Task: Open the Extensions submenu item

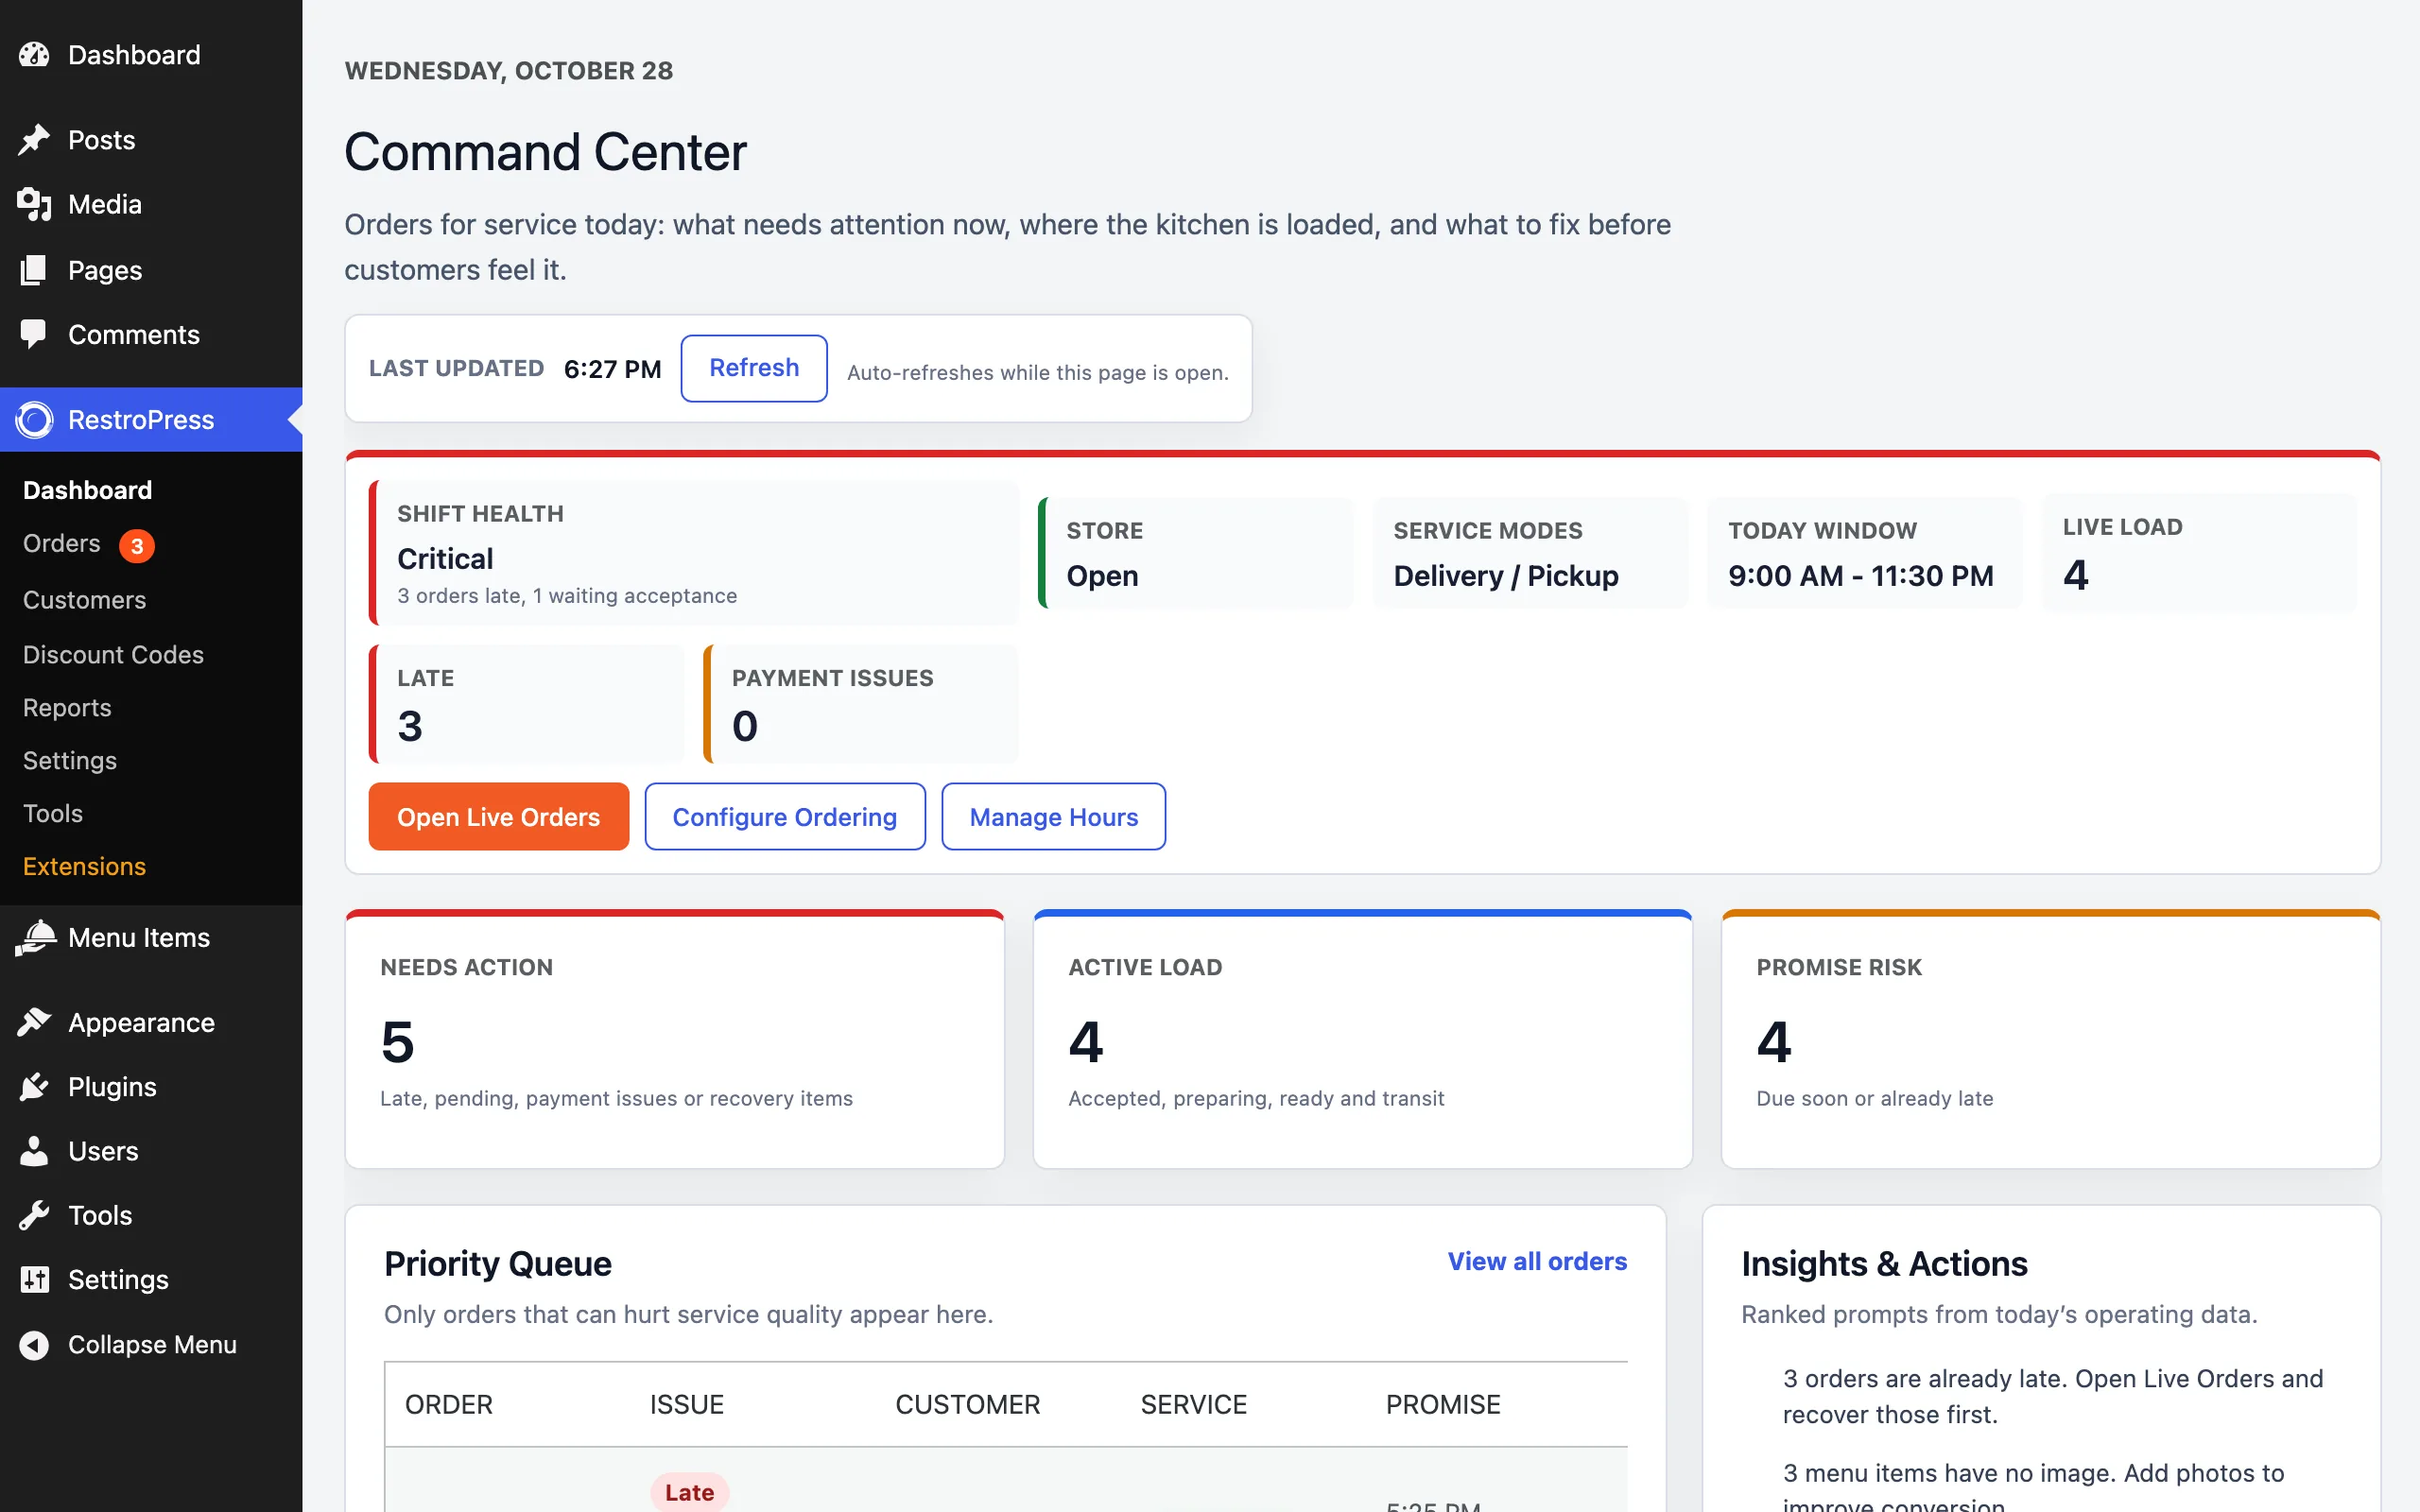Action: 85,867
